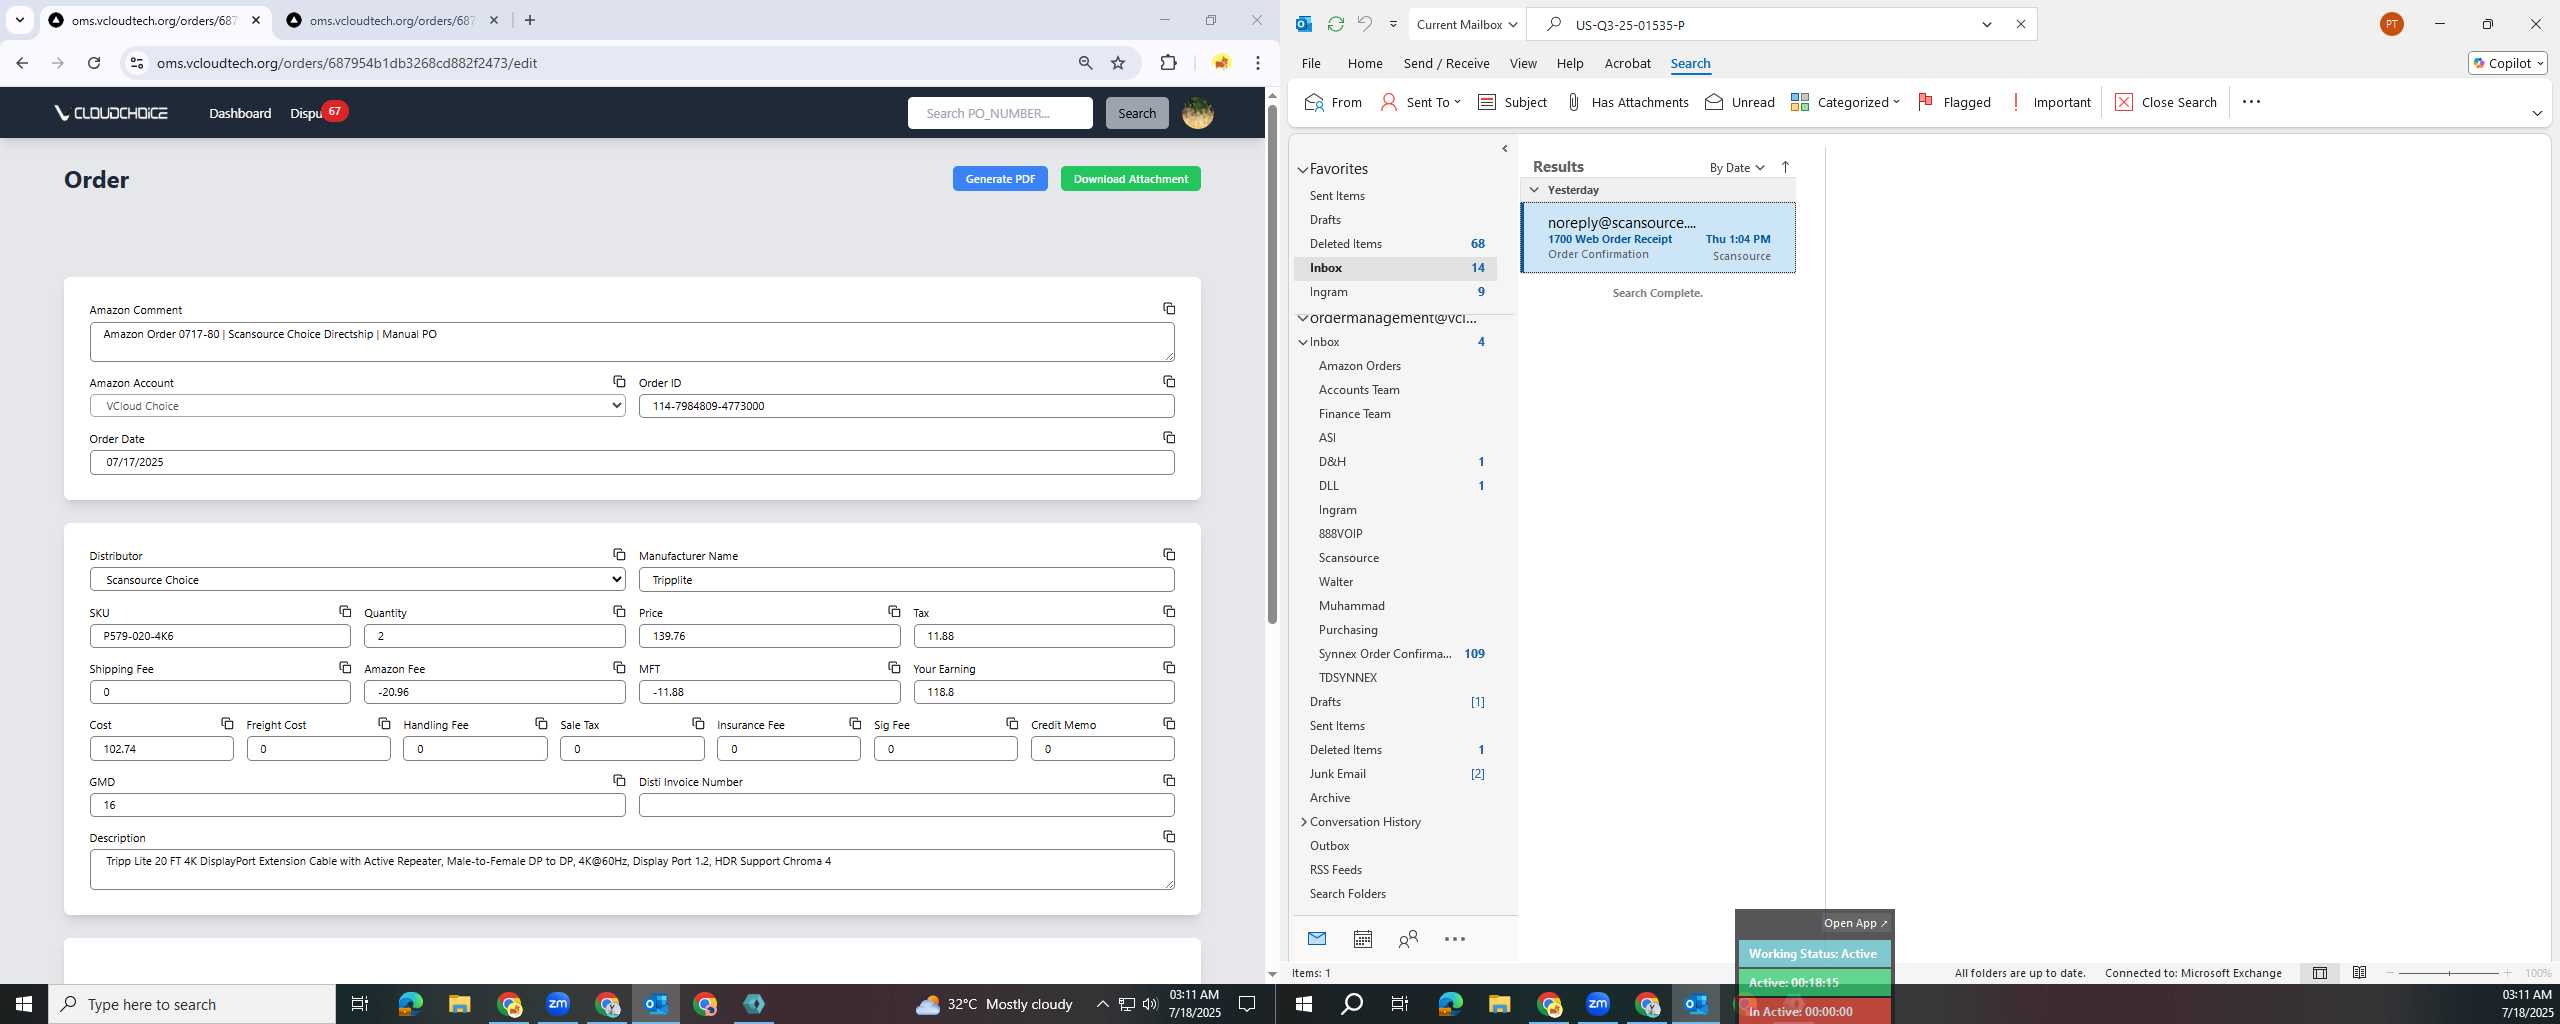Click Open App on the tracker widget
The width and height of the screenshot is (2560, 1024).
click(1855, 923)
